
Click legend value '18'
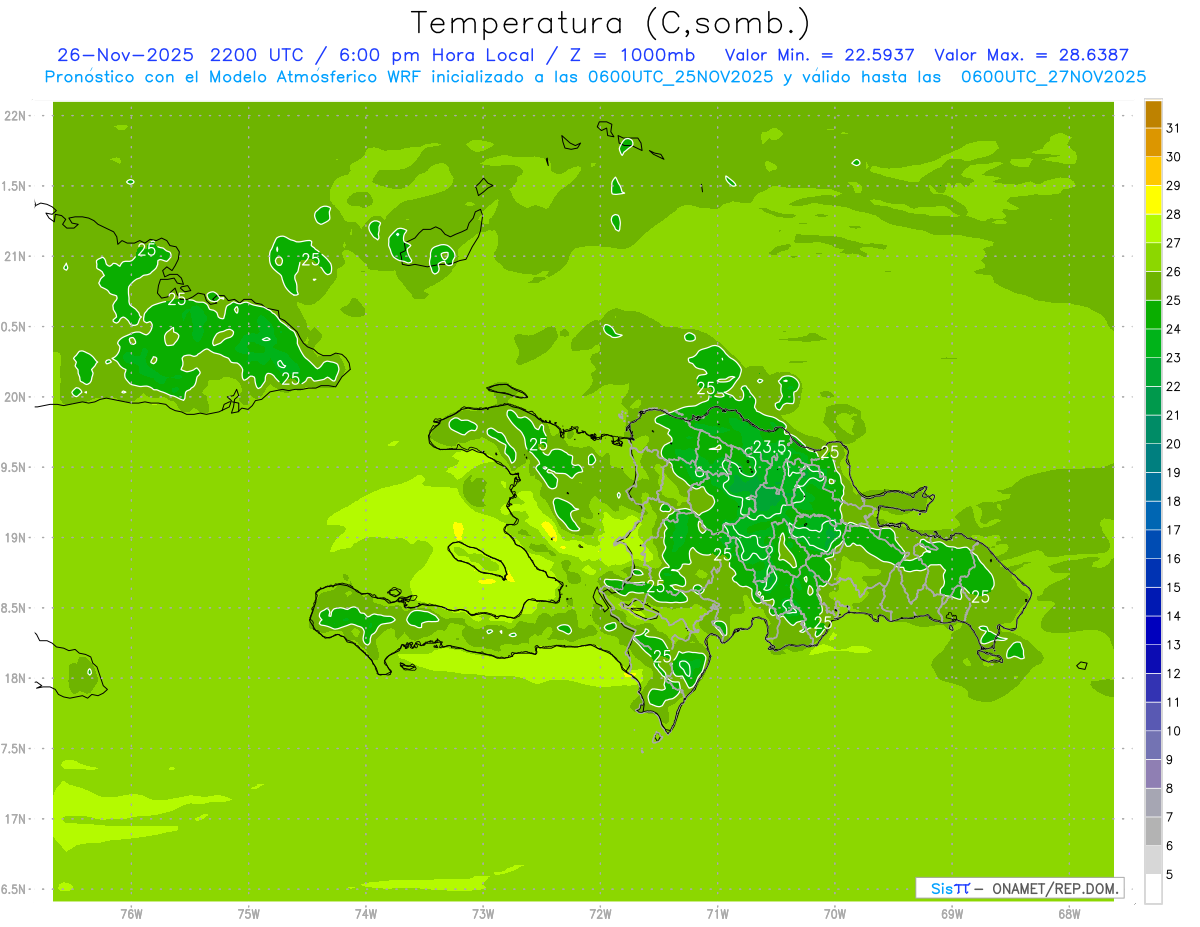tap(1173, 501)
